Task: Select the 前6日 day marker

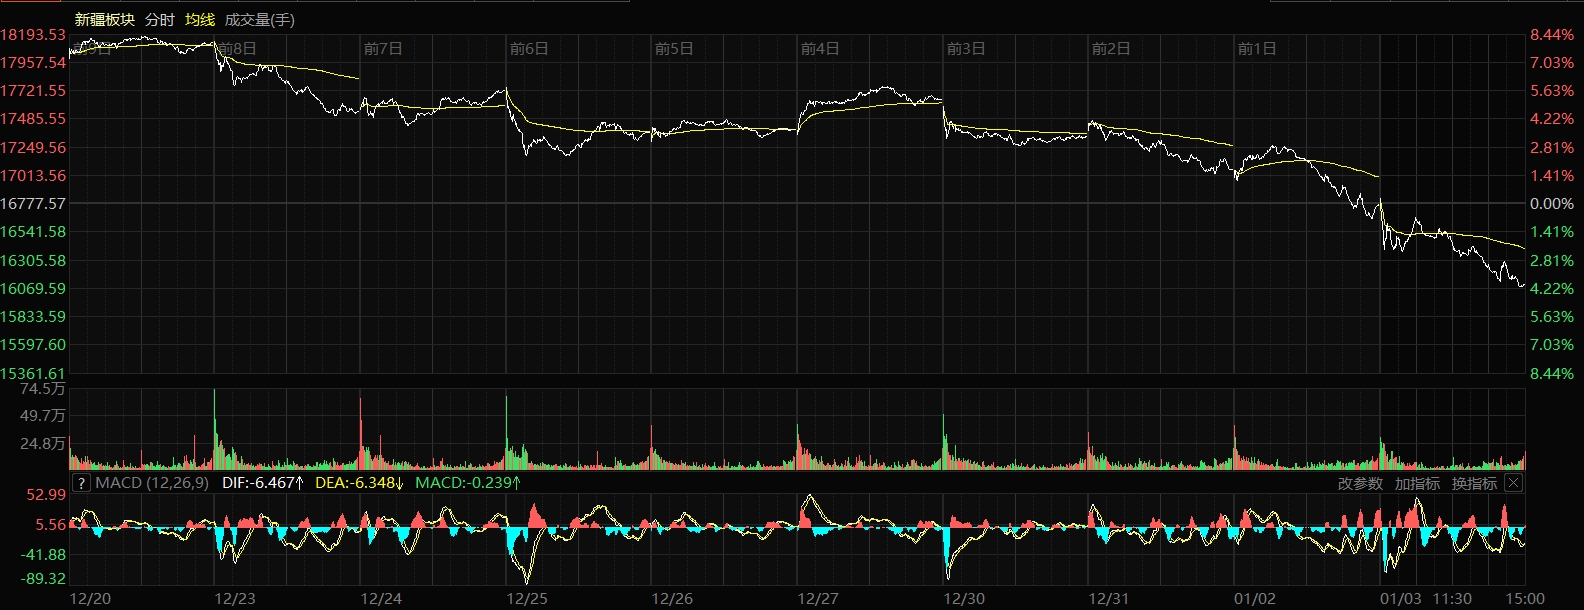Action: (x=529, y=48)
